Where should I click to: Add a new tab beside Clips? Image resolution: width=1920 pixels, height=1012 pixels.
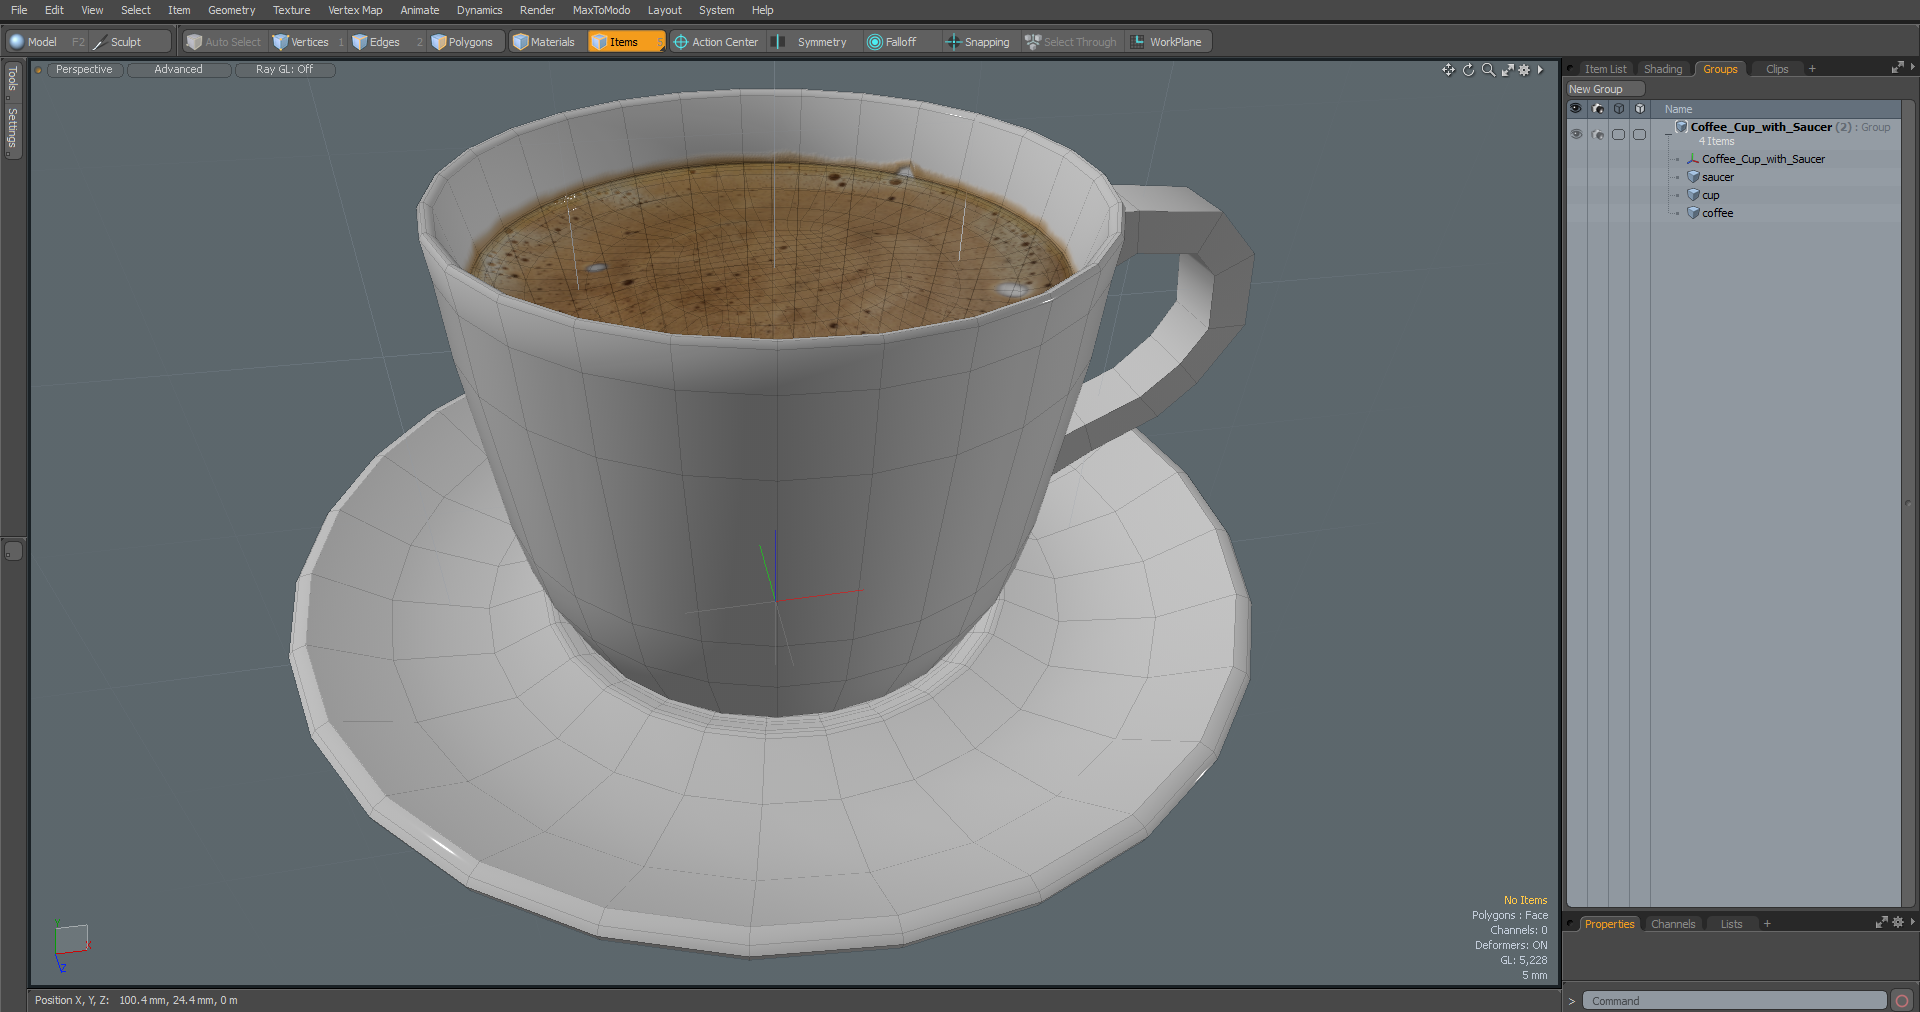[1812, 69]
